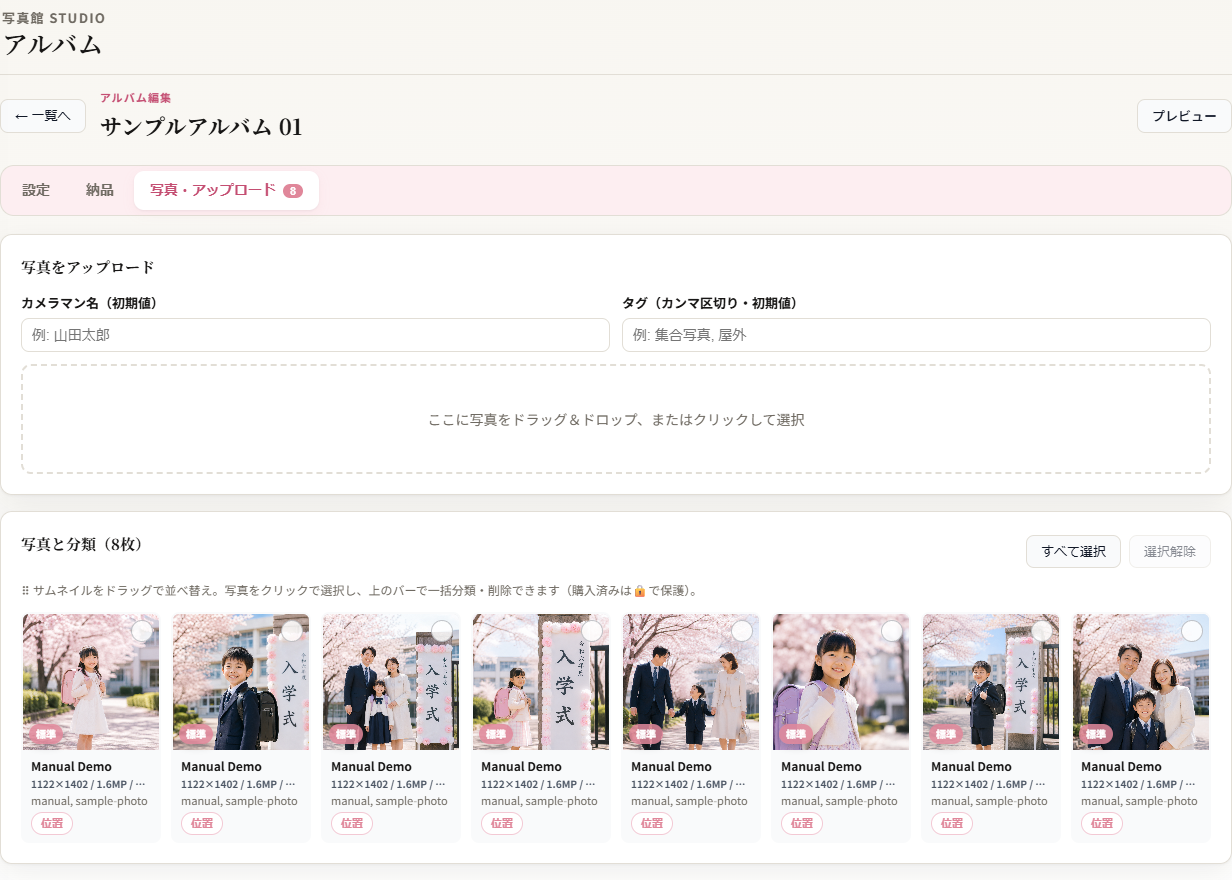Select the thumbnail of the girl beside large 入学式 sign
Viewport: 1232px width, 880px height.
point(541,682)
